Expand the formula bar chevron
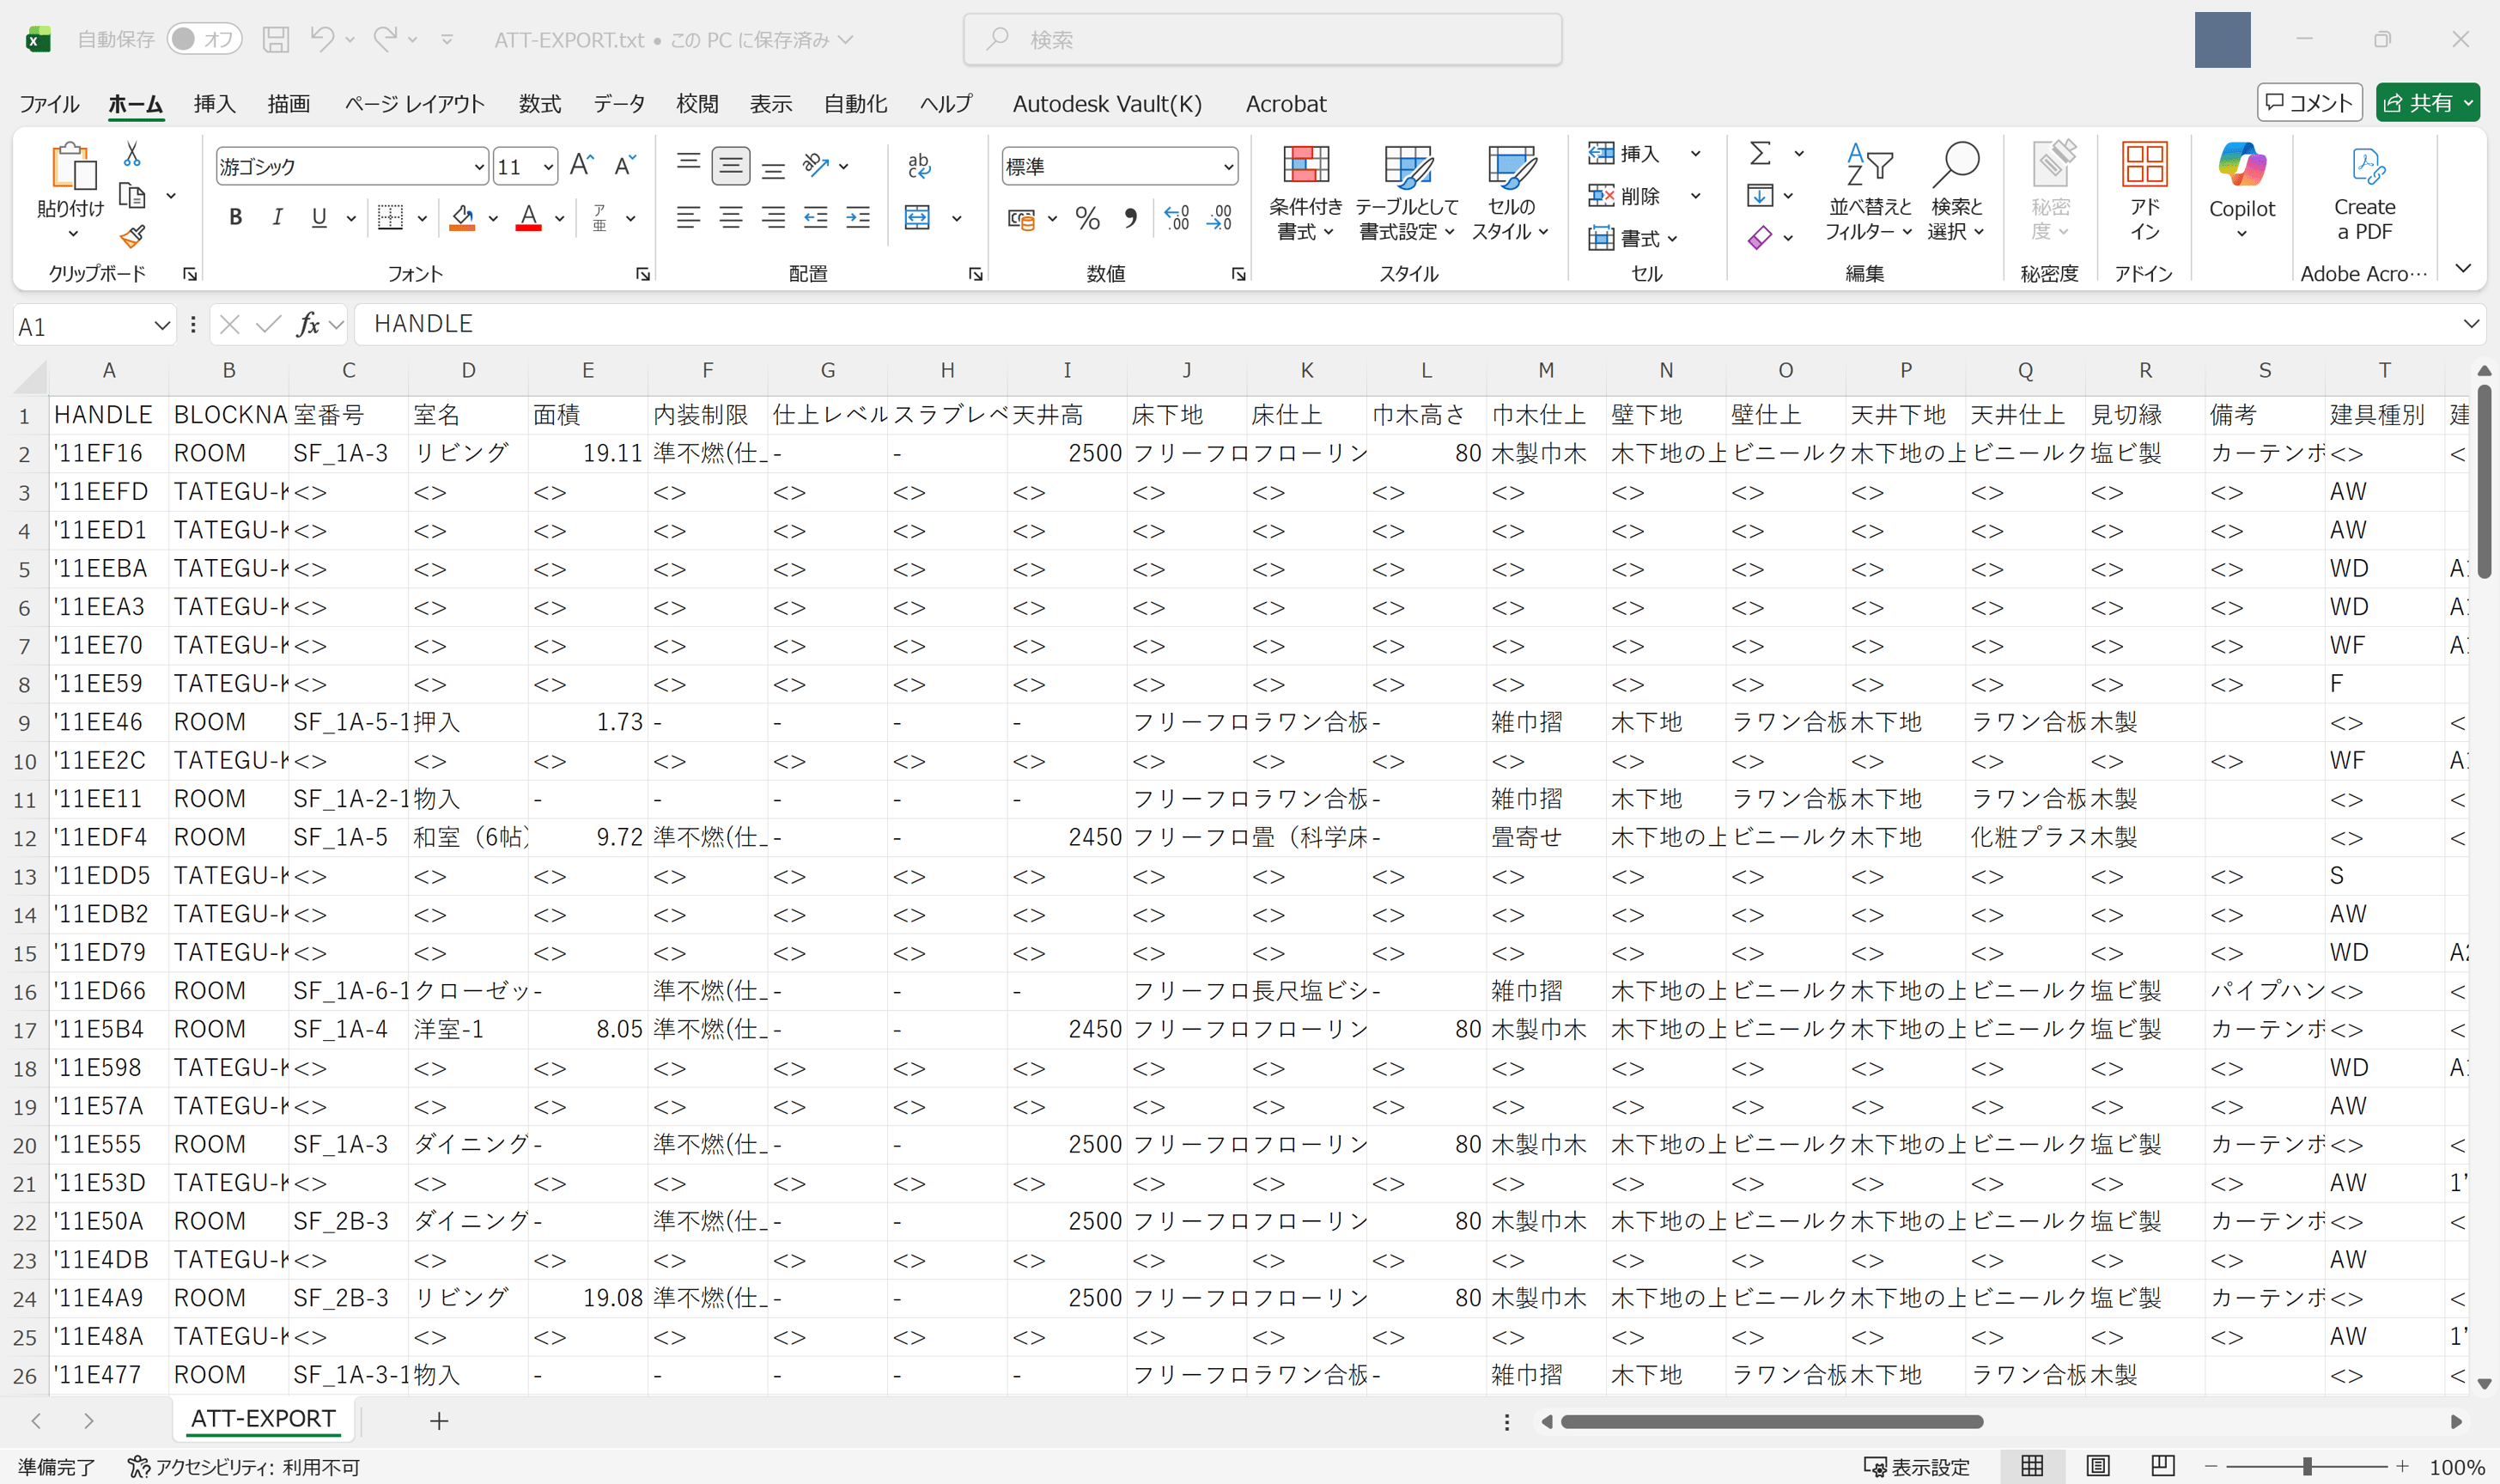This screenshot has height=1484, width=2500. coord(2470,324)
